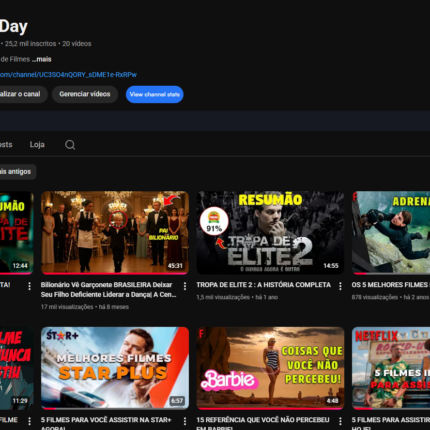Viewport: 430px width, 430px height.
Task: Play the Barbie 'Coisas que você não percebeu' thumbnail
Action: [270, 368]
